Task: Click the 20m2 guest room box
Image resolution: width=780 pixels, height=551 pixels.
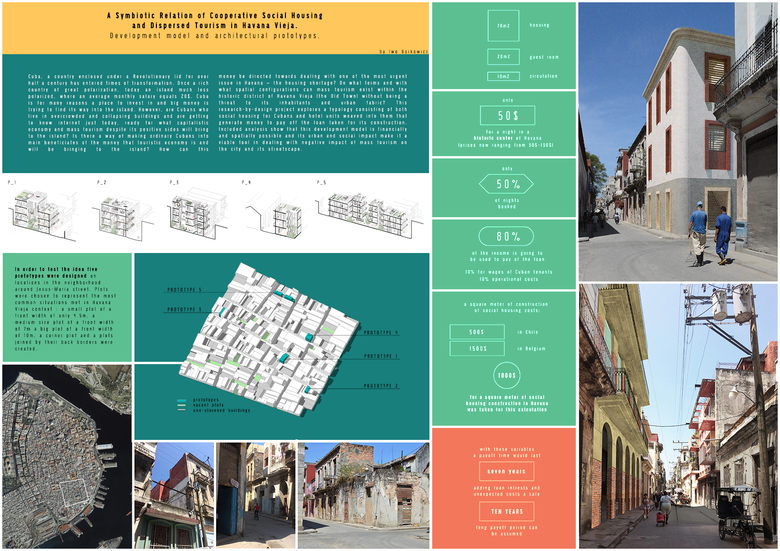Action: pyautogui.click(x=503, y=58)
